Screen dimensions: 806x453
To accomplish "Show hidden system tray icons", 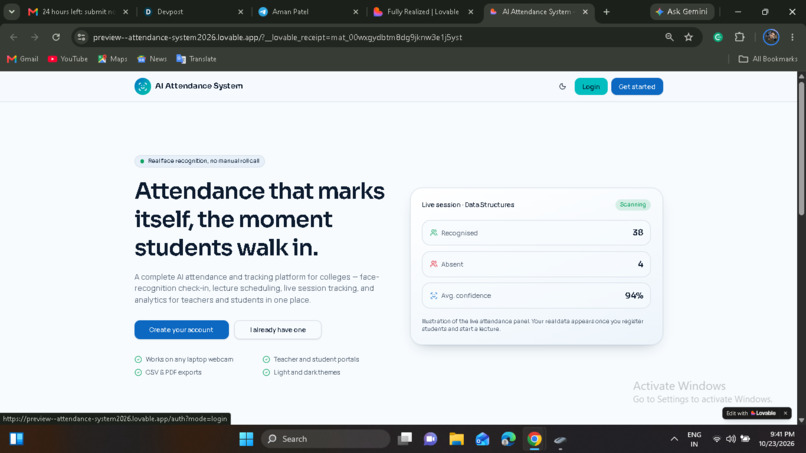I will [x=674, y=439].
